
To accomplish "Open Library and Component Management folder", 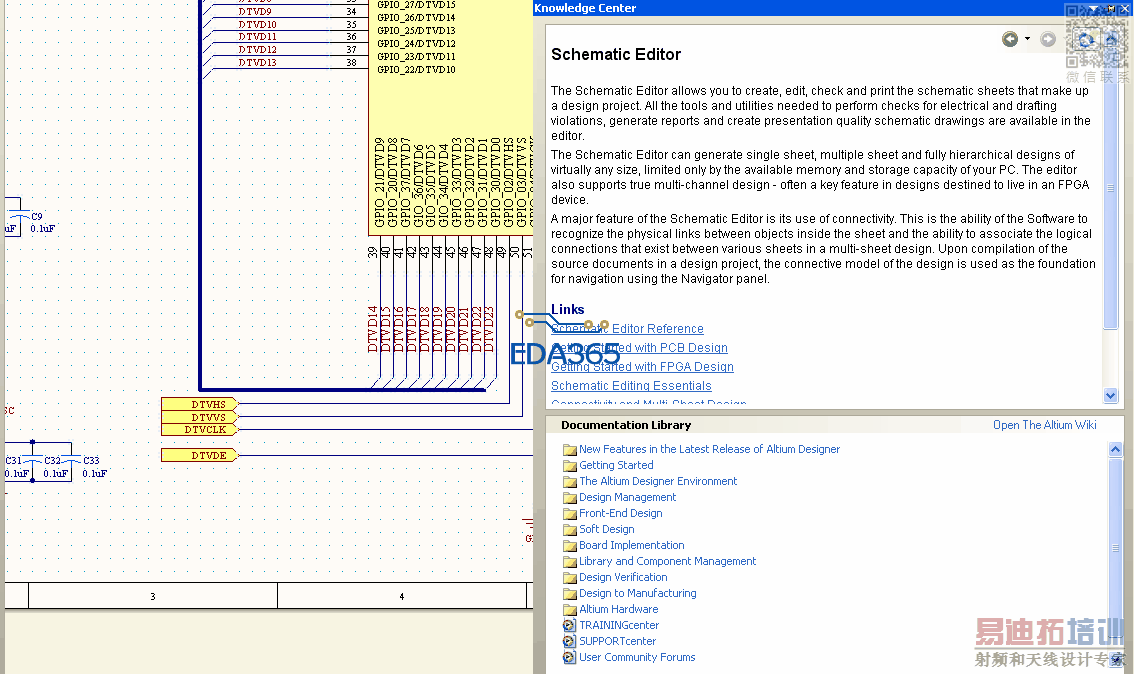I will 668,561.
